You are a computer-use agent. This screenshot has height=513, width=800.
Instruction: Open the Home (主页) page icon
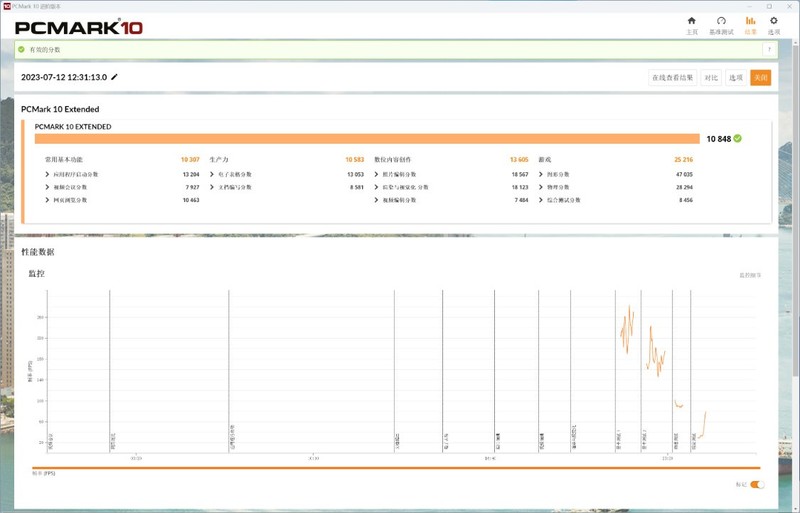click(x=691, y=22)
